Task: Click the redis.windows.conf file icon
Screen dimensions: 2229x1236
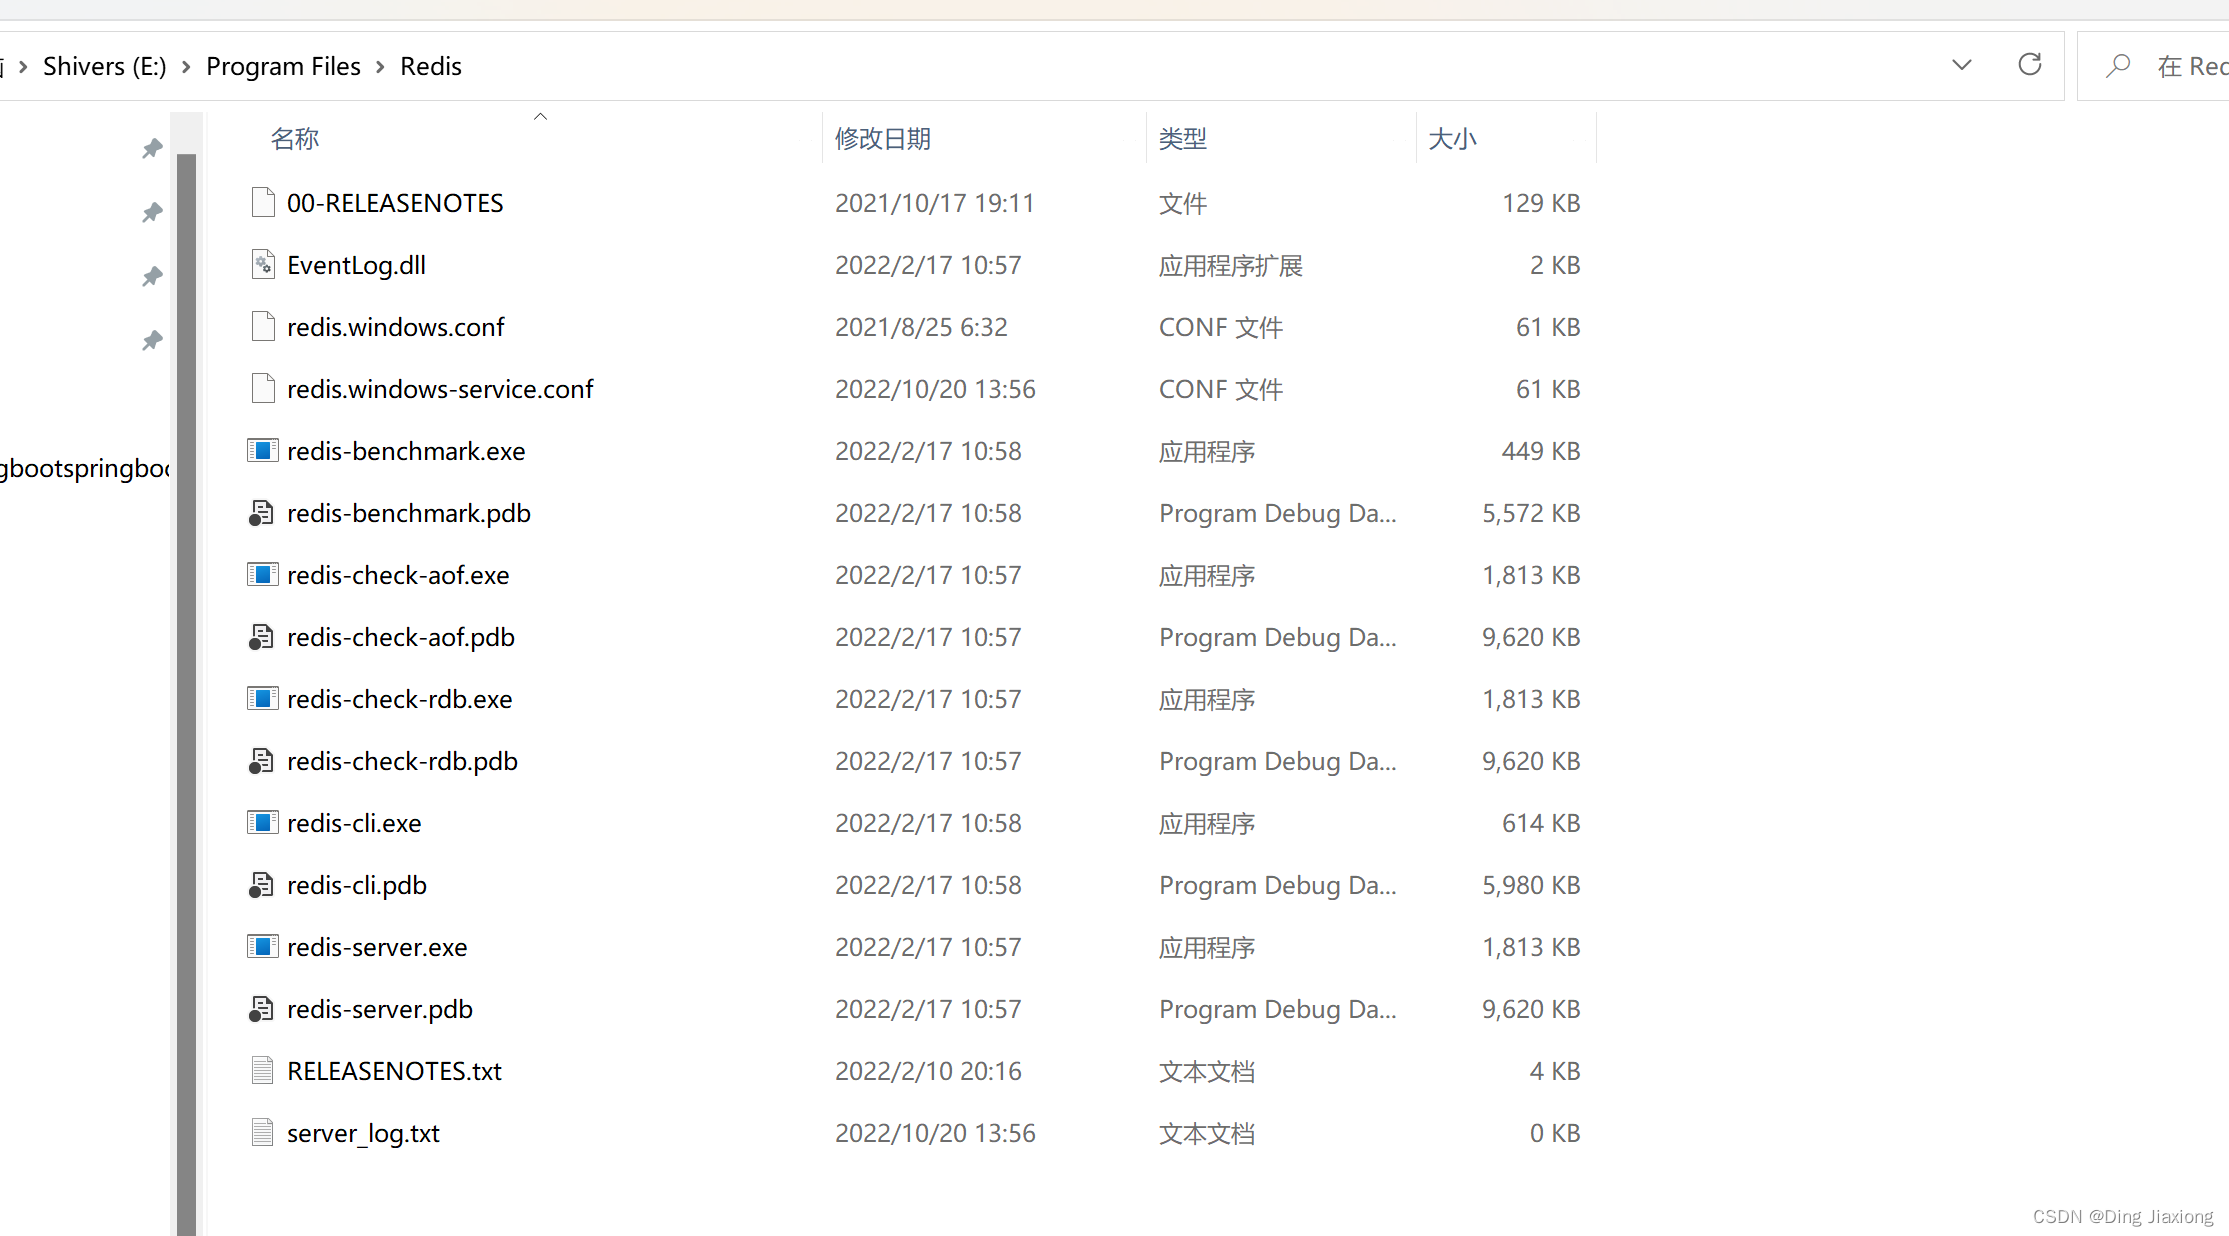Action: coord(263,326)
